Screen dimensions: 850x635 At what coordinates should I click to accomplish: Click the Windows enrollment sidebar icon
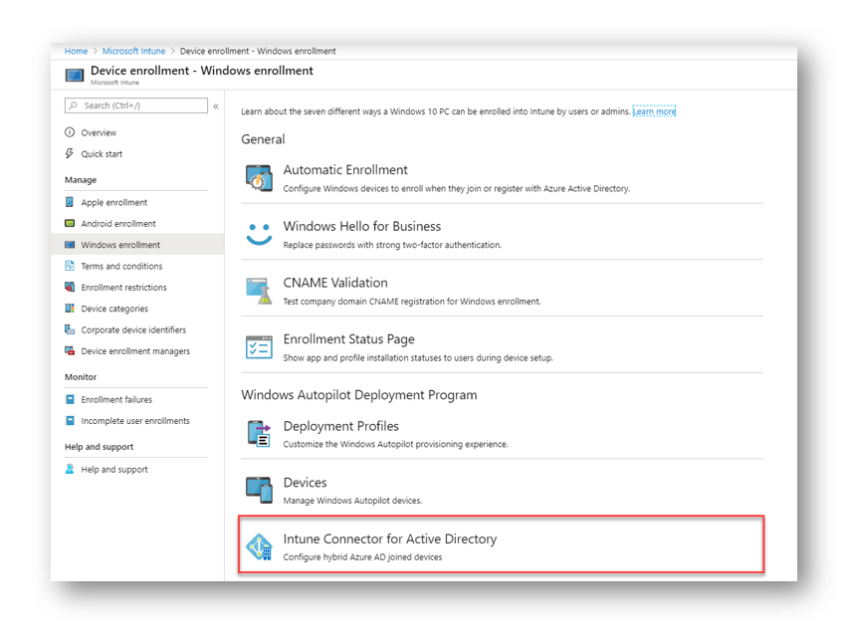(x=70, y=245)
